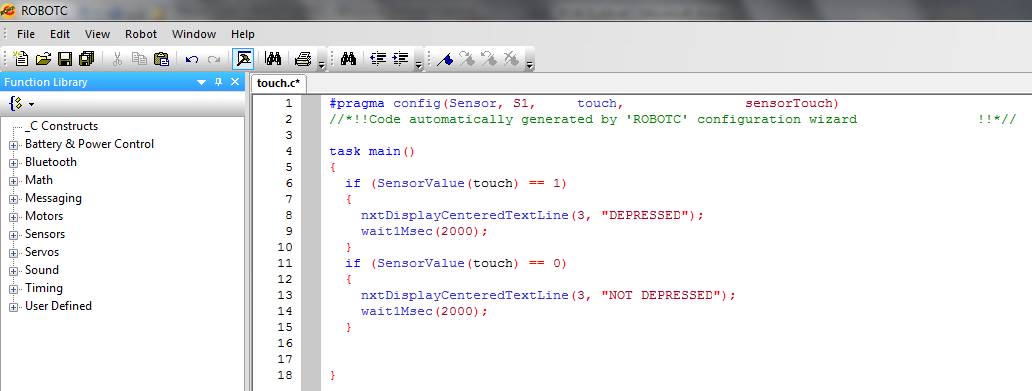
Task: Expand the Servos node
Action: 14,253
